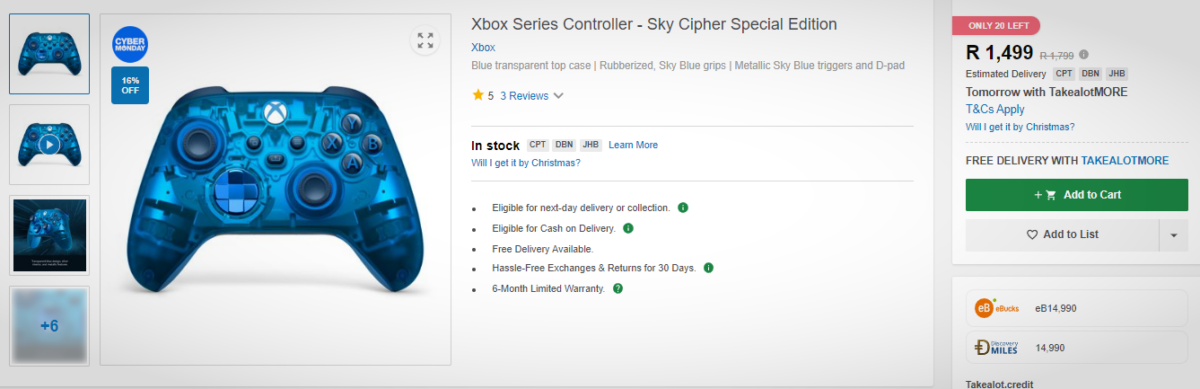Add the controller to cart
Image resolution: width=1200 pixels, height=389 pixels.
tap(1077, 195)
